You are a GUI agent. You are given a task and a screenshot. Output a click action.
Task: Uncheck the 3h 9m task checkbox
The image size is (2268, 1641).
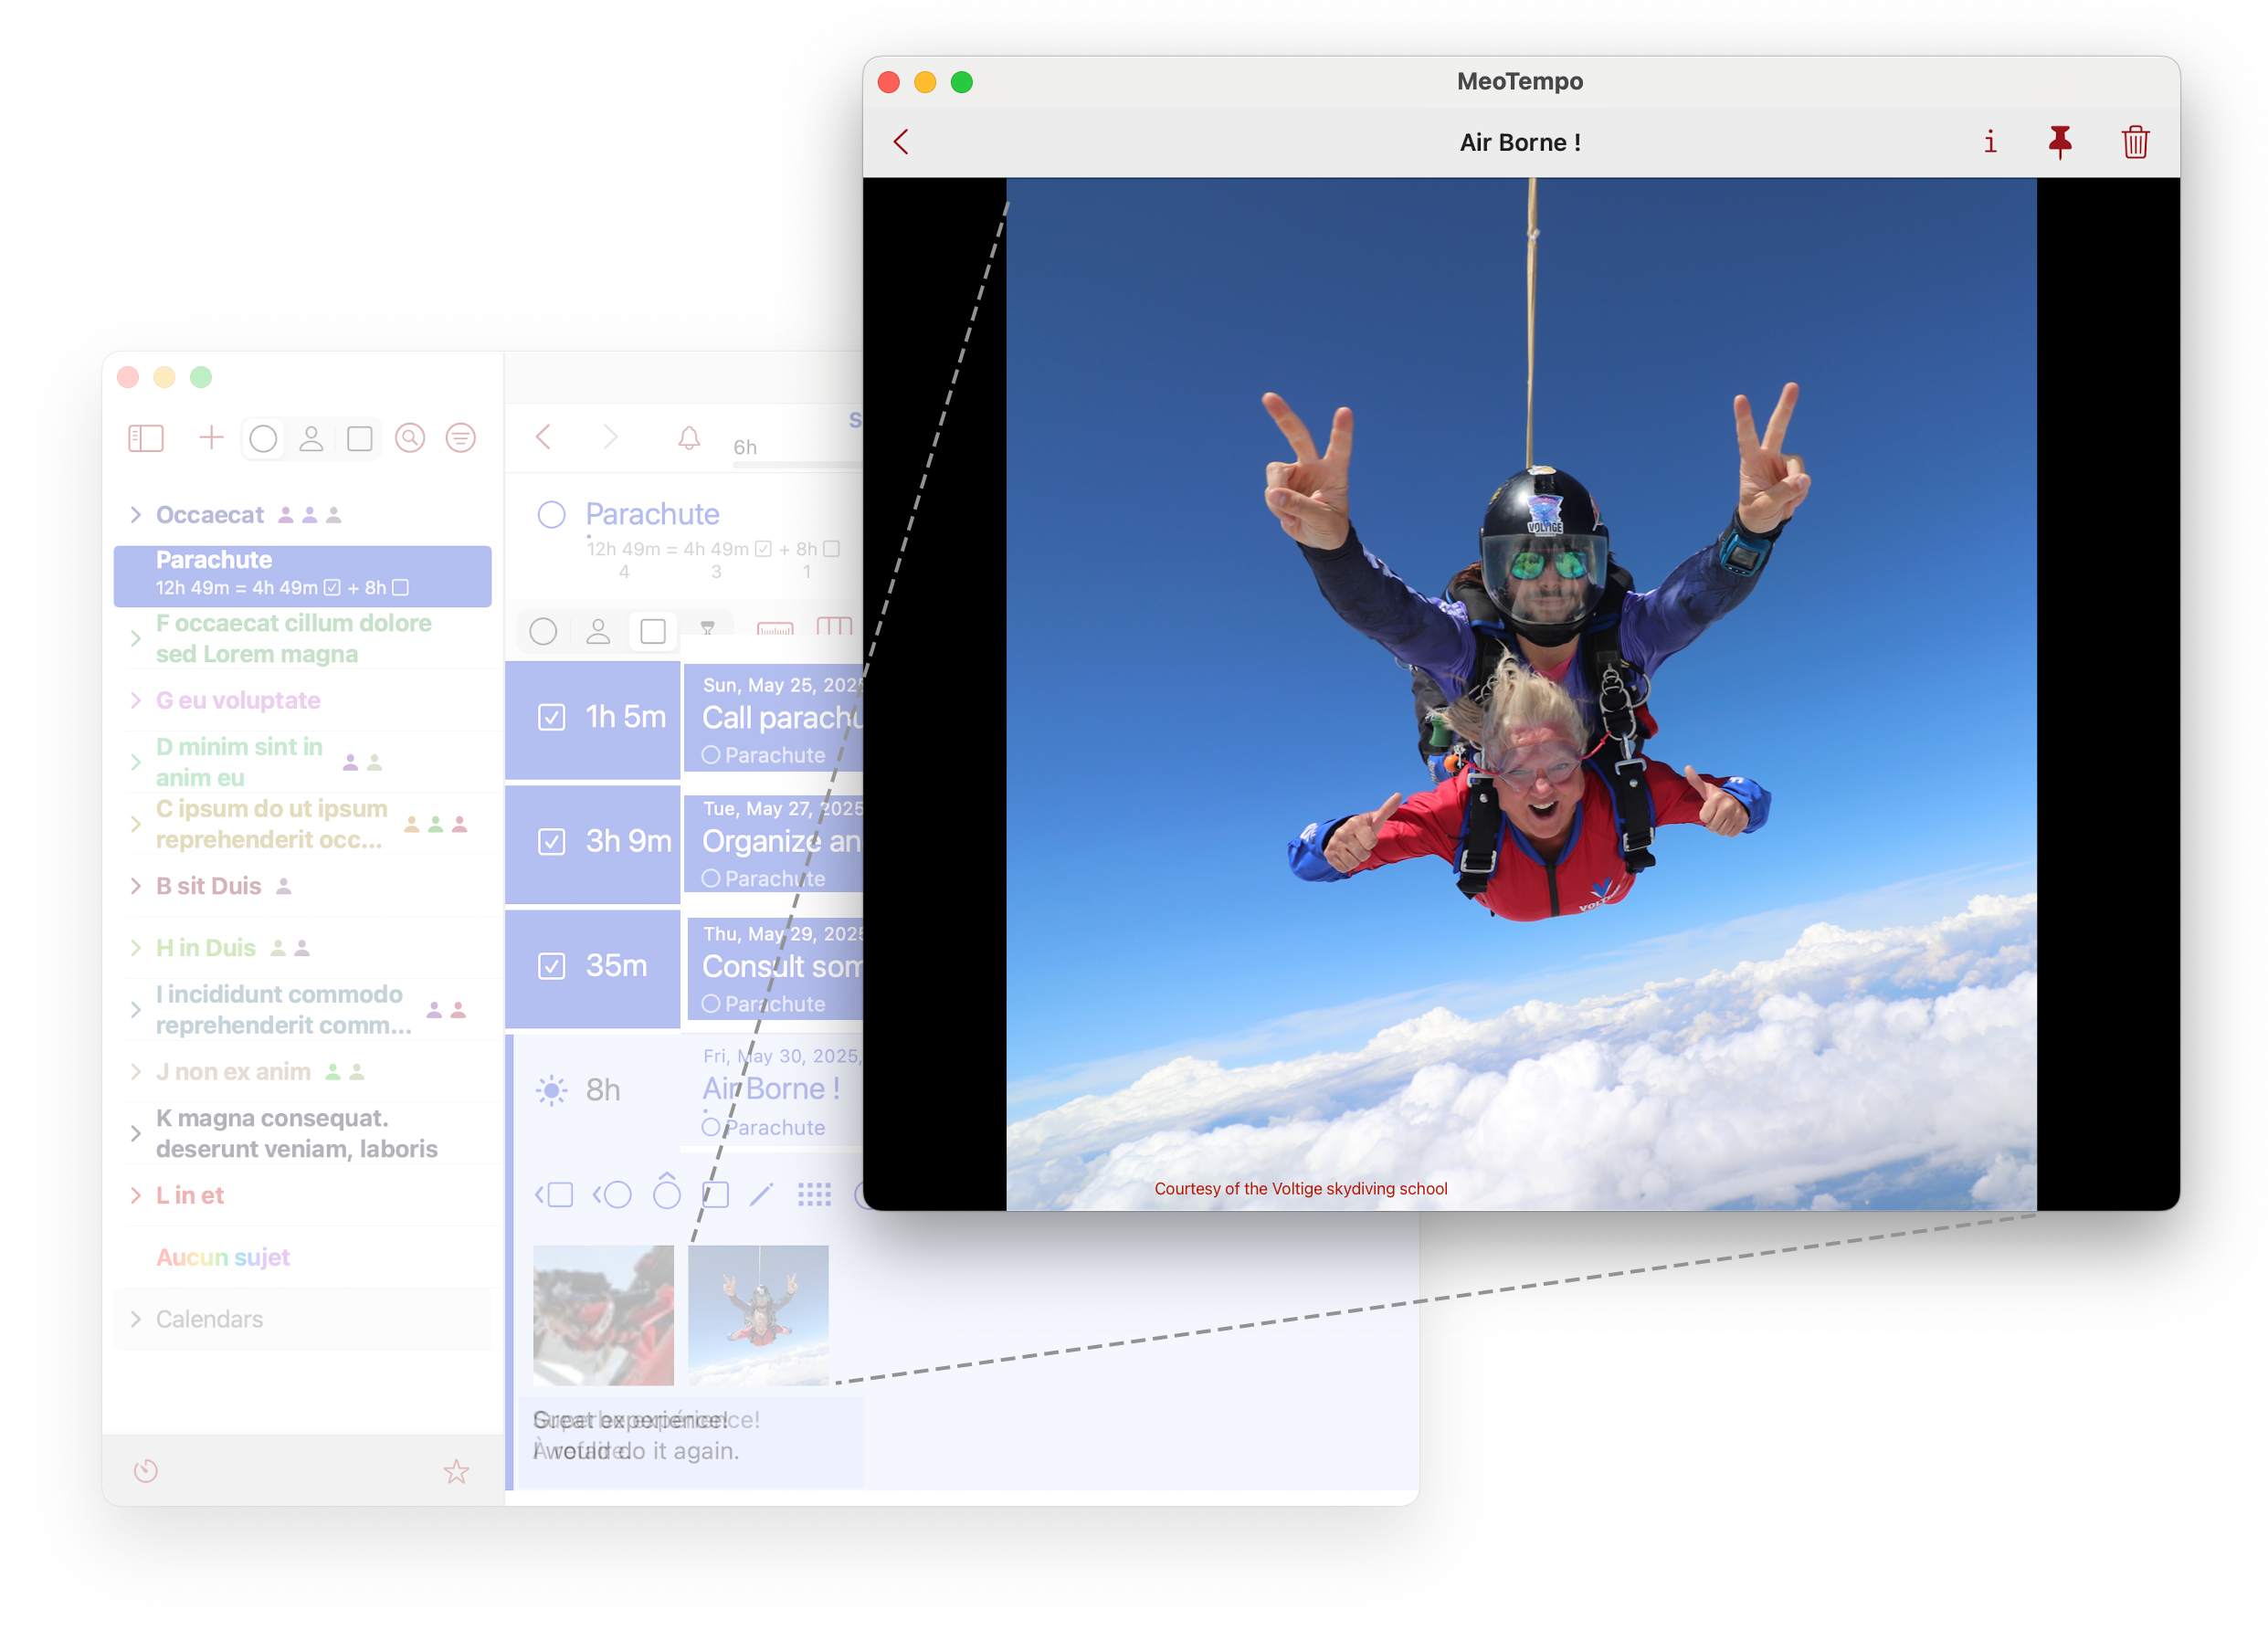tap(551, 842)
